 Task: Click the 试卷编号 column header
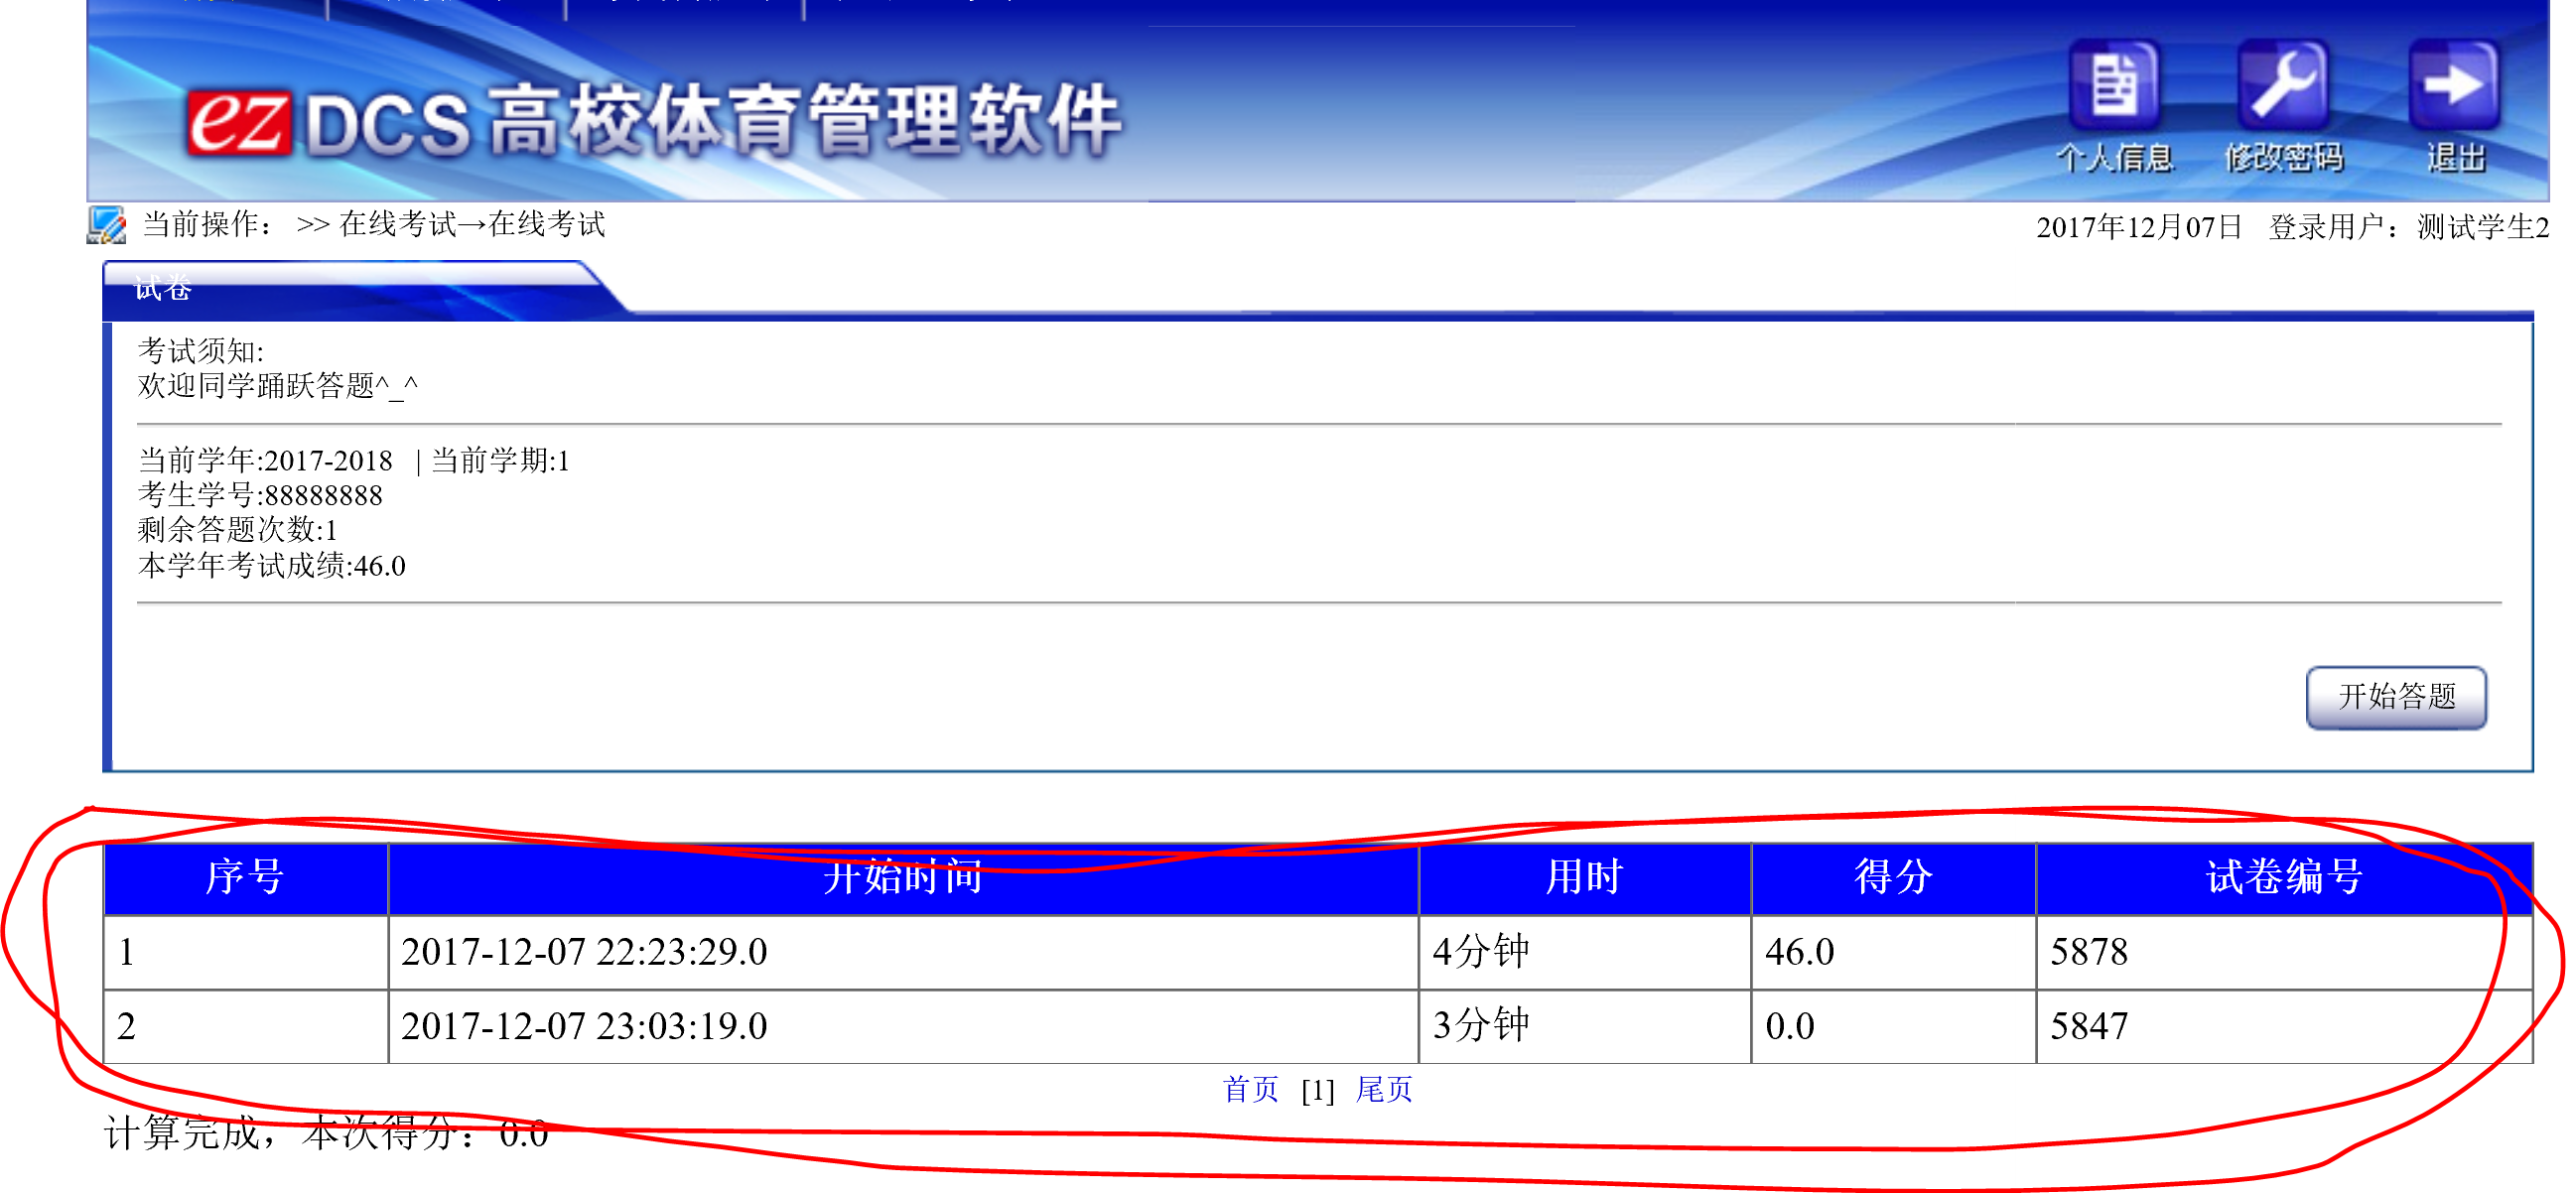tap(2283, 877)
